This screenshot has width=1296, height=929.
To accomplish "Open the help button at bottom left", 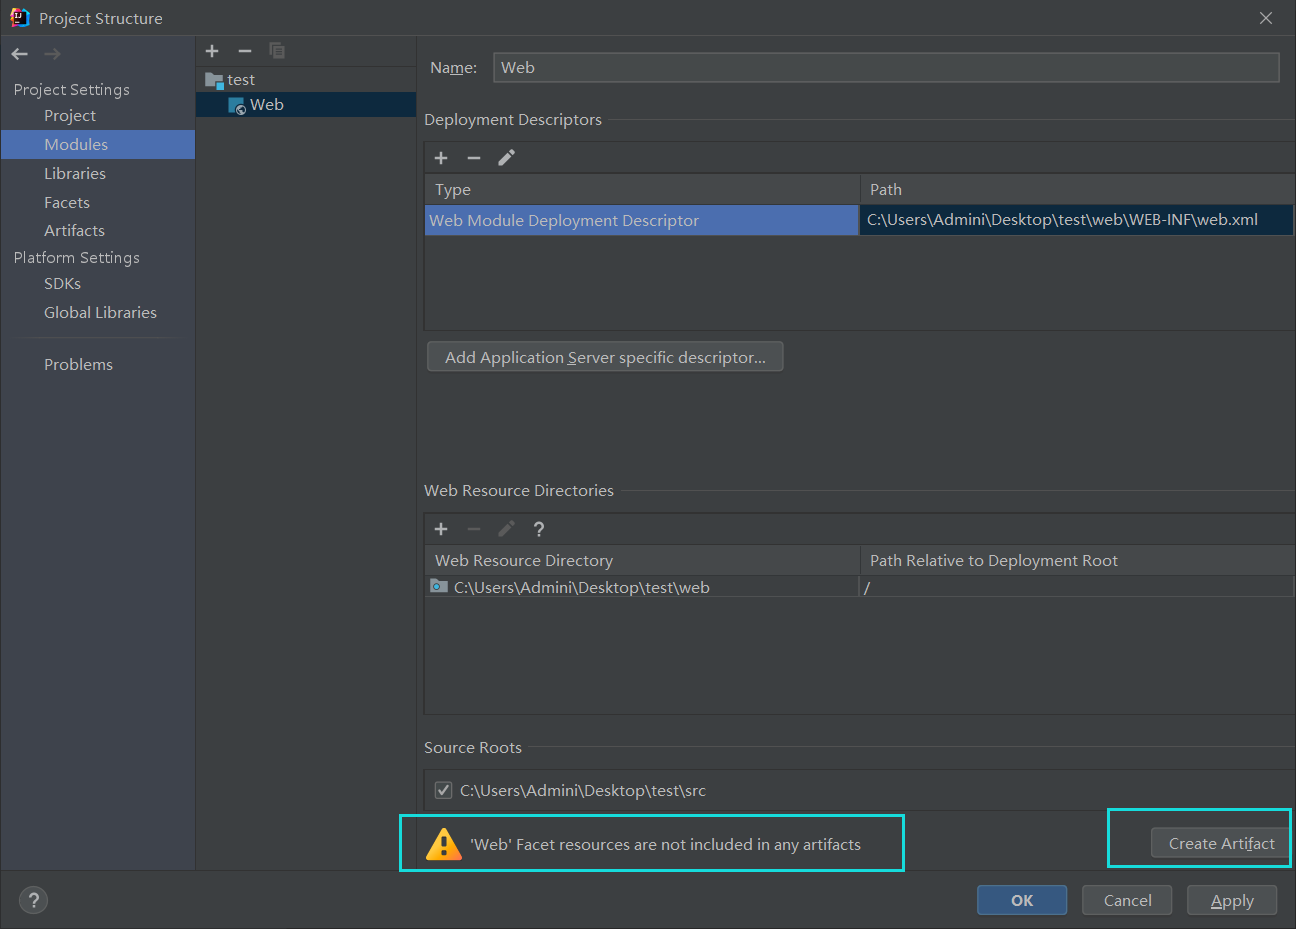I will tap(34, 900).
